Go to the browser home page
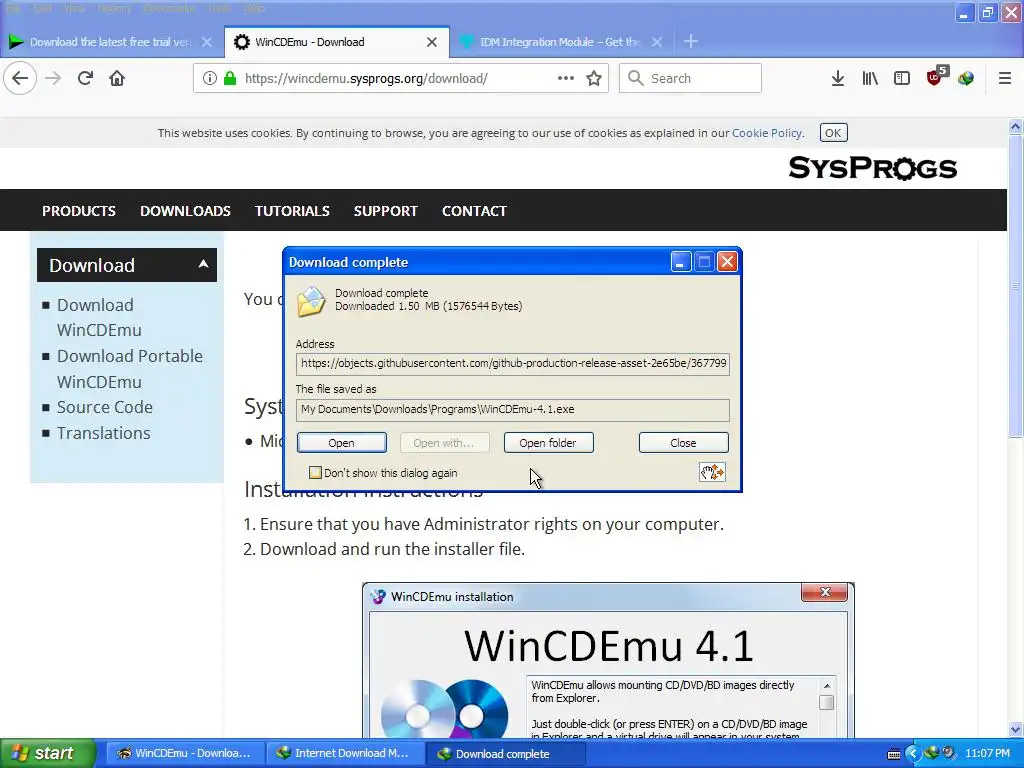The width and height of the screenshot is (1024, 768). pos(117,79)
